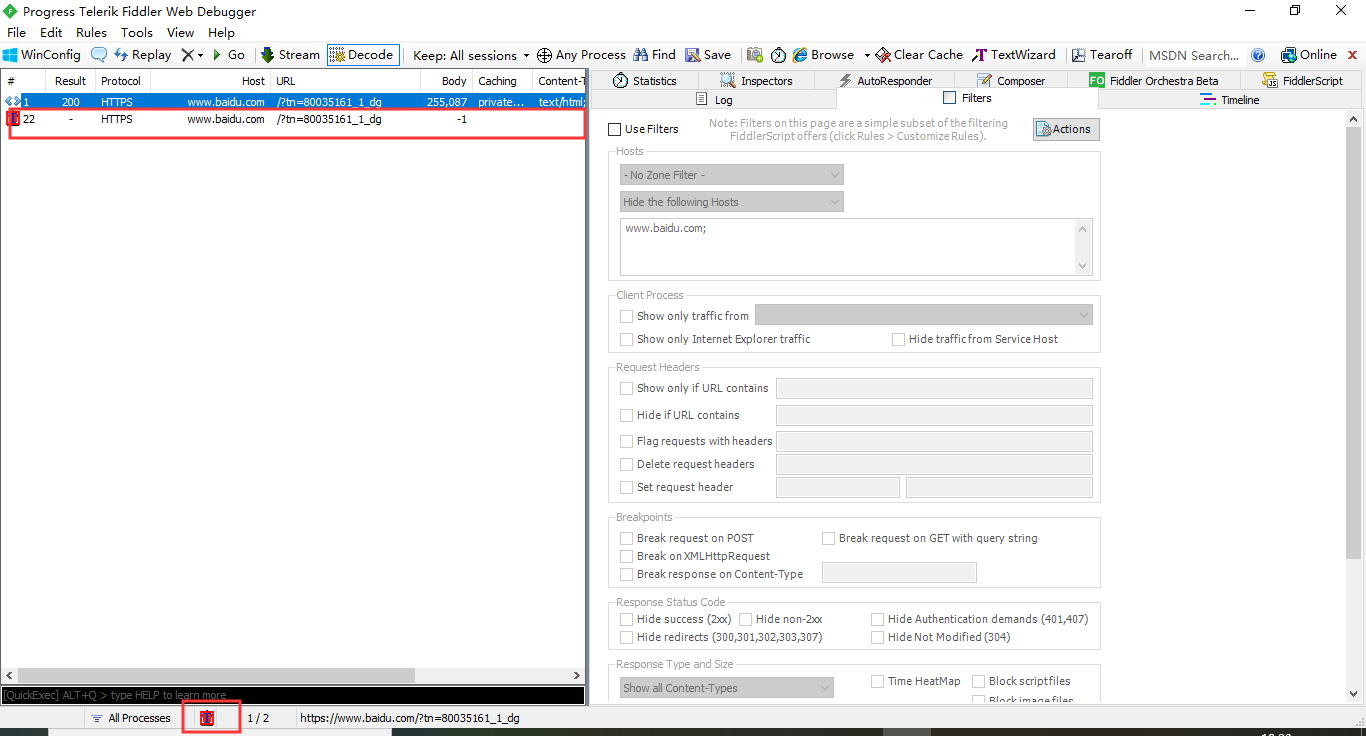Image resolution: width=1366 pixels, height=736 pixels.
Task: Click All Processes filter in status bar
Action: coord(130,718)
